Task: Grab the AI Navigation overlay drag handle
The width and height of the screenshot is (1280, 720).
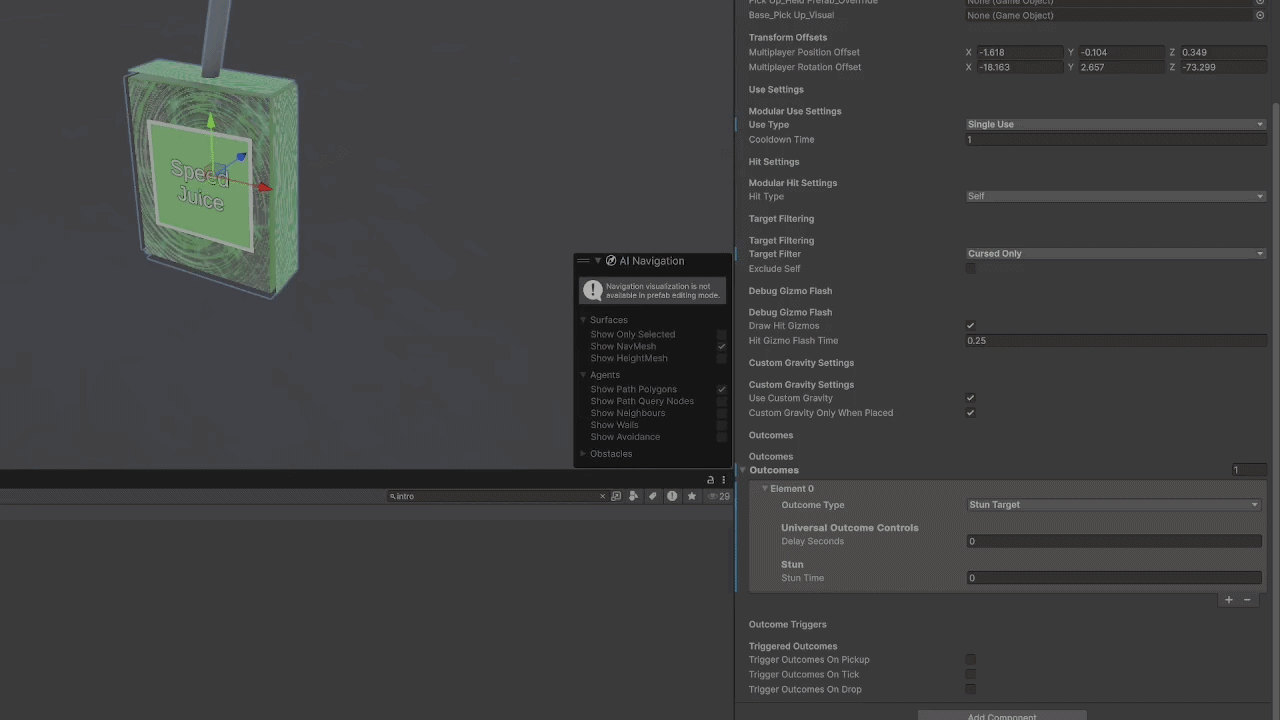Action: (583, 261)
